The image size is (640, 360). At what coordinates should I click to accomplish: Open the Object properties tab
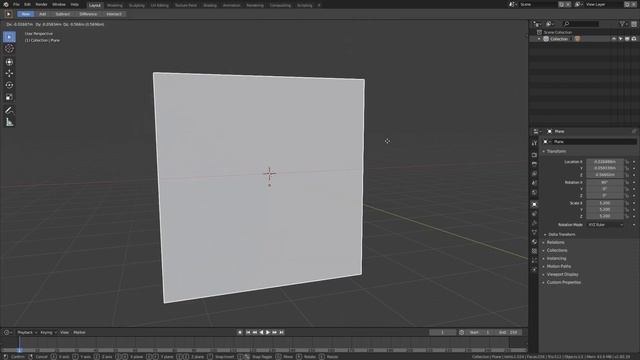pyautogui.click(x=534, y=204)
